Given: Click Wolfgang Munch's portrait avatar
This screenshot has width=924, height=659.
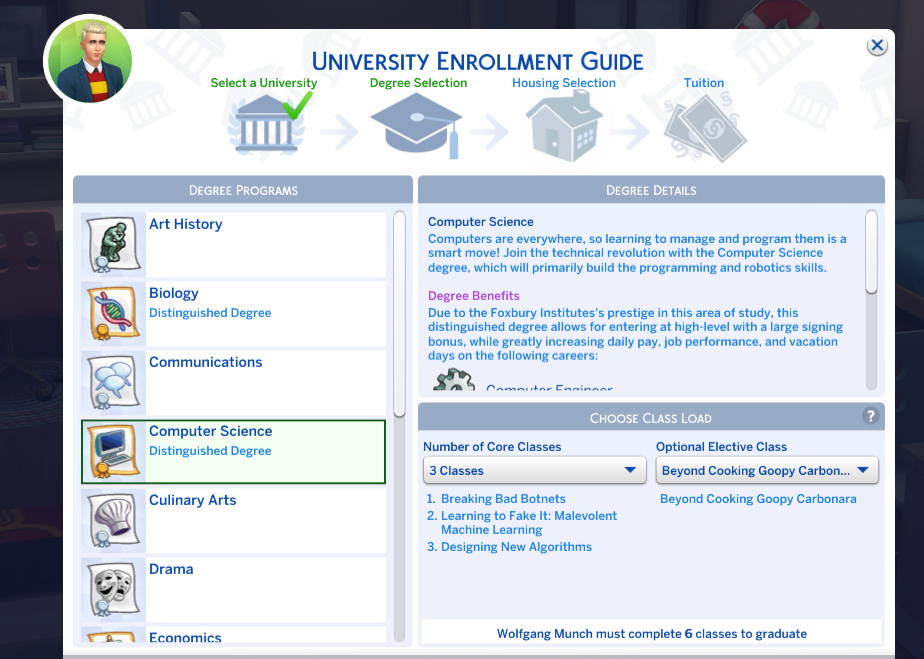Looking at the screenshot, I should coord(90,62).
